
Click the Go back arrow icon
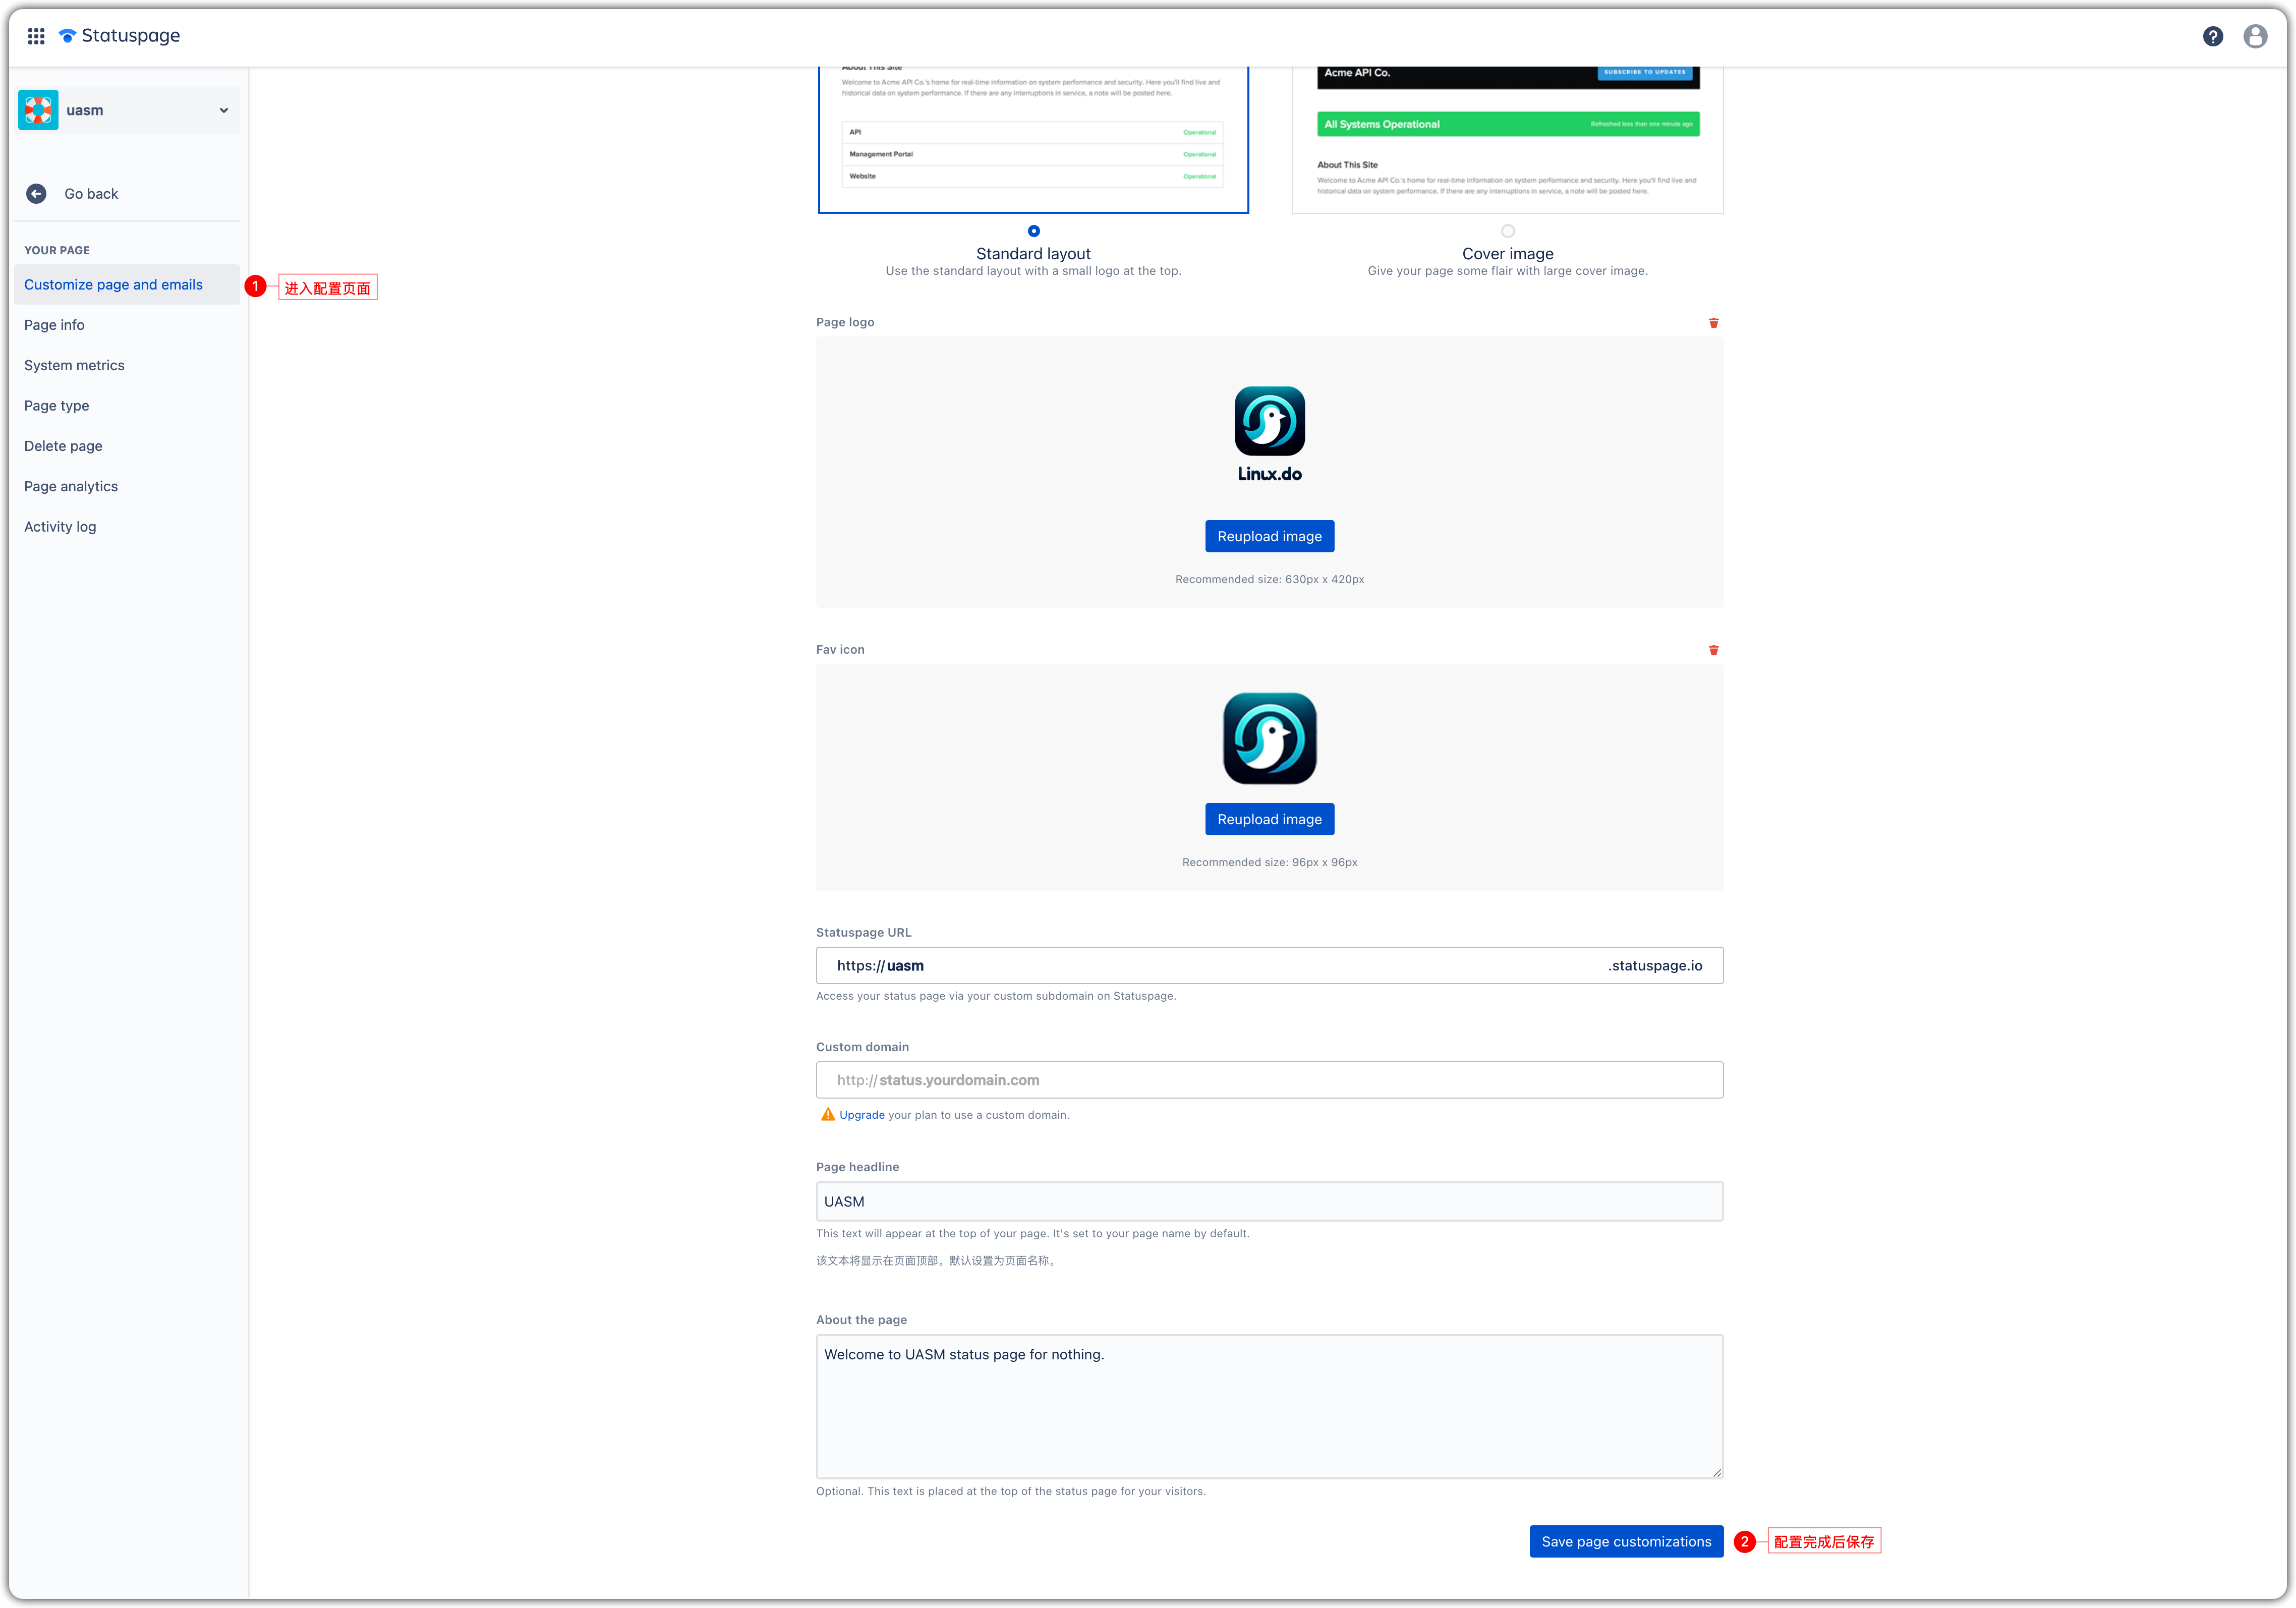(36, 194)
